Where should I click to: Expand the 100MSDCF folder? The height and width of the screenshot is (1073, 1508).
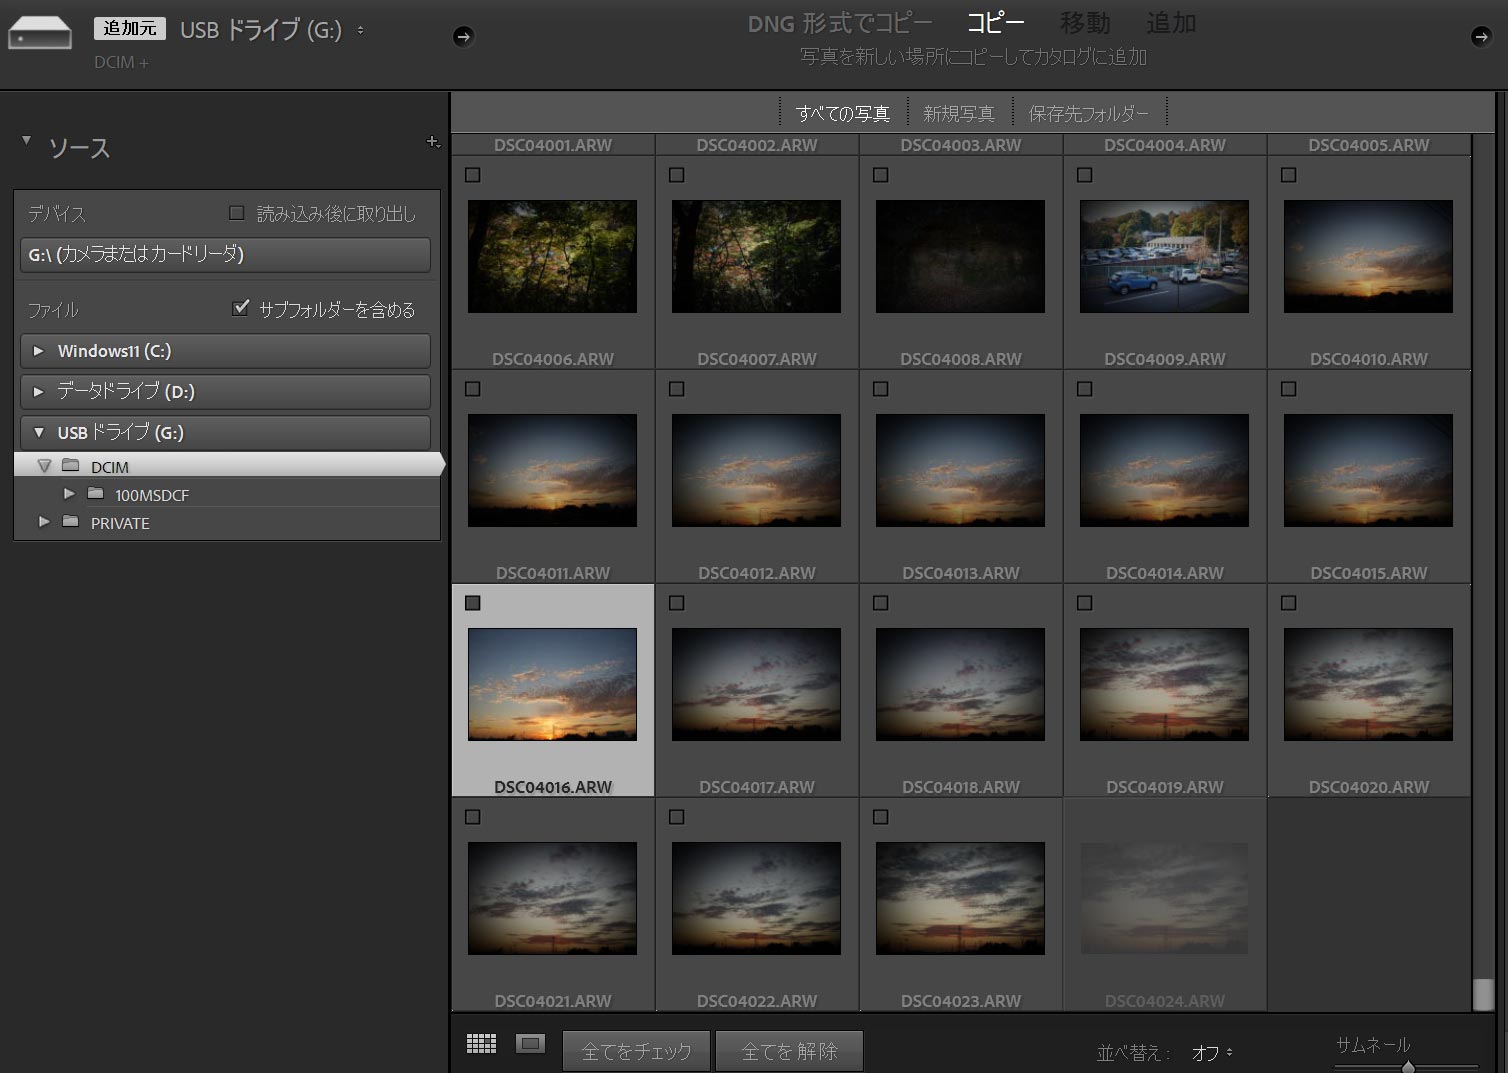tap(69, 494)
